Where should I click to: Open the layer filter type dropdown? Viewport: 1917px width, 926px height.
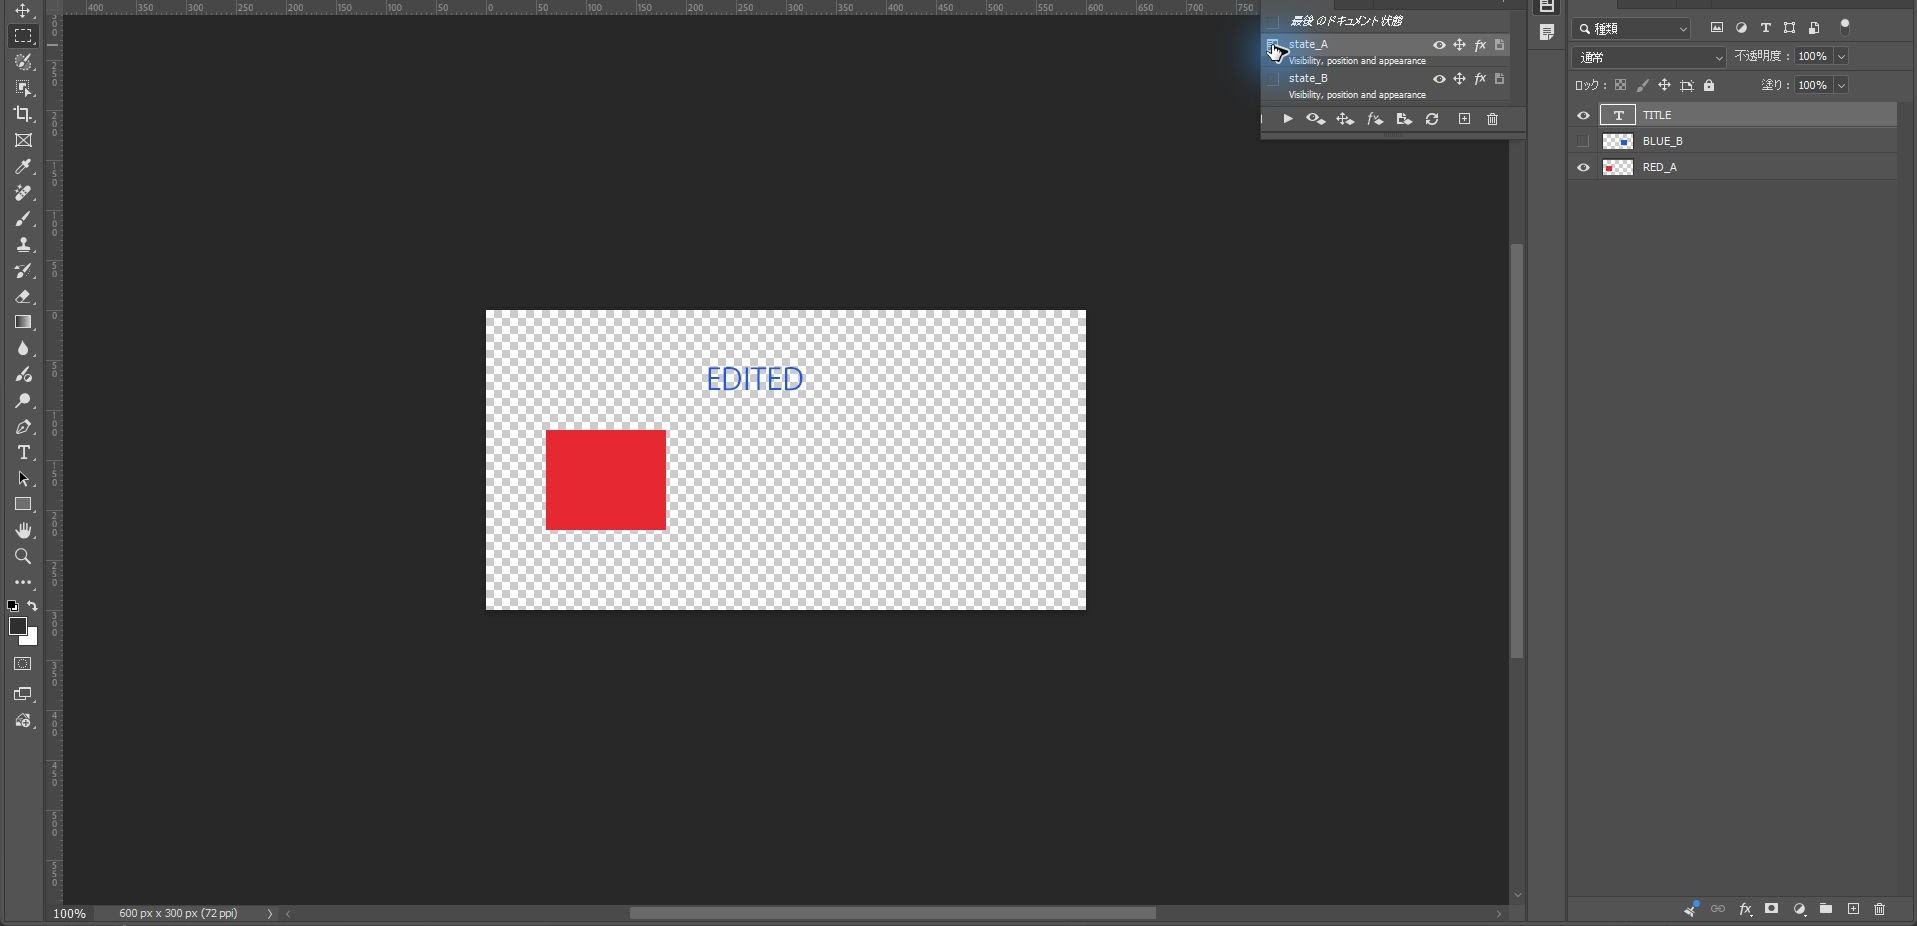[x=1632, y=29]
